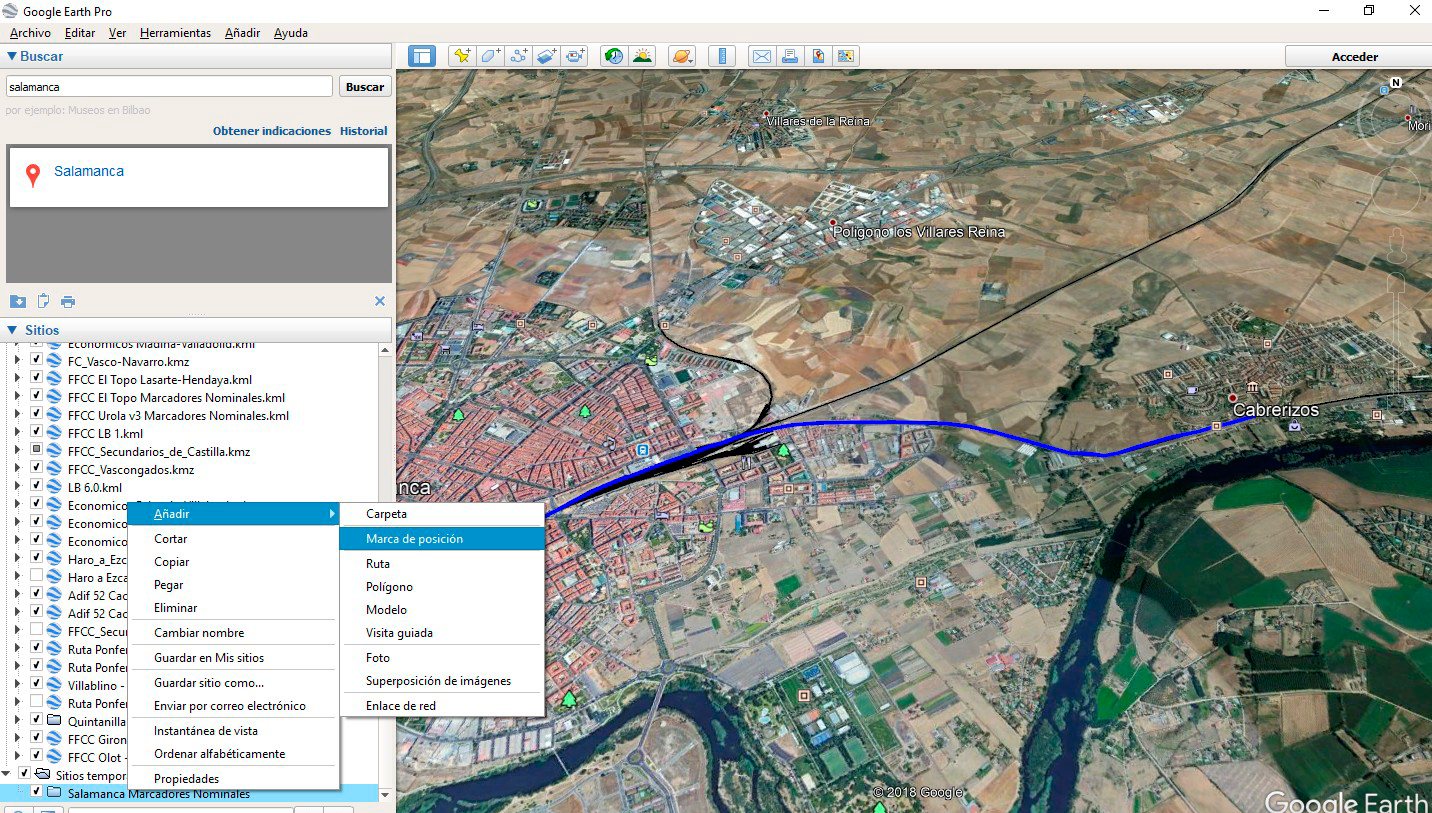Select Guardar sitio como... in context menu
The height and width of the screenshot is (813, 1432).
(234, 683)
